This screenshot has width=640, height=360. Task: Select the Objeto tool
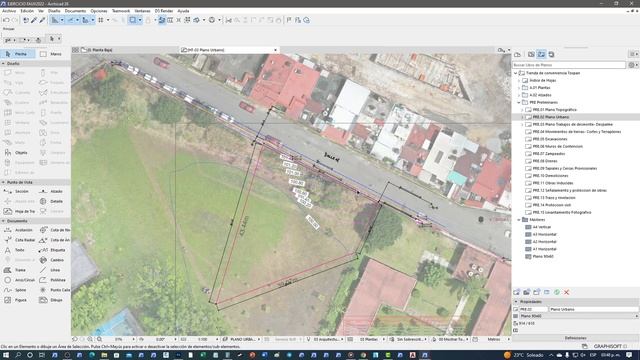17,153
